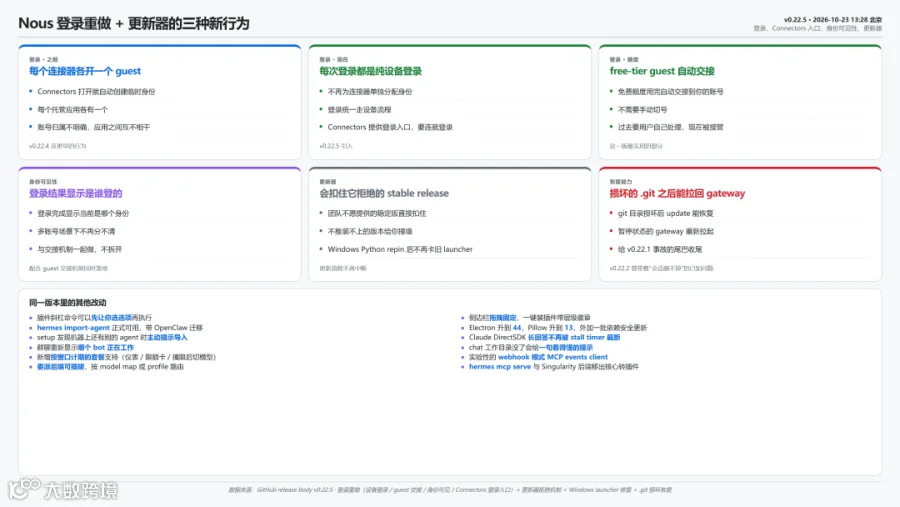Click the line starting '侧边栏'
The width and height of the screenshot is (900, 507).
pos(530,318)
